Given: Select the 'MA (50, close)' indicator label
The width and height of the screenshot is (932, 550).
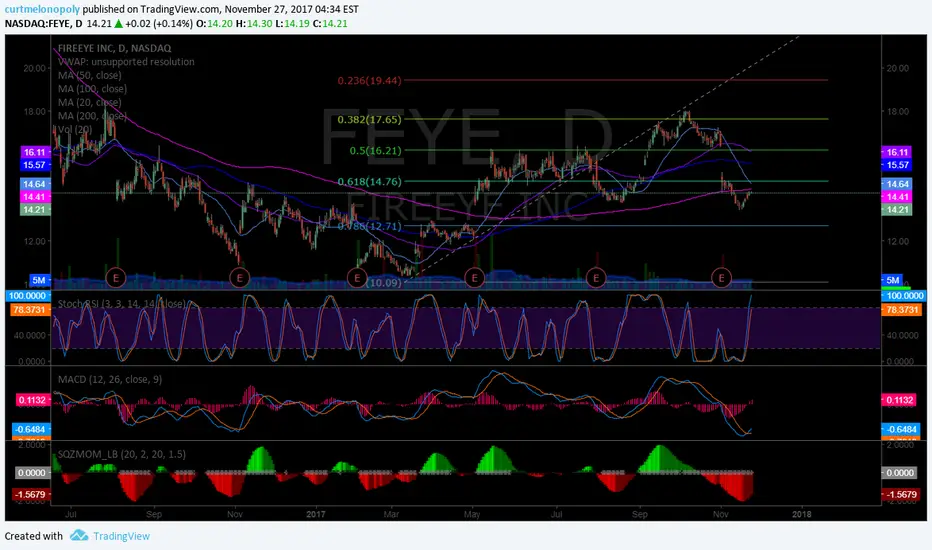Looking at the screenshot, I should 90,76.
